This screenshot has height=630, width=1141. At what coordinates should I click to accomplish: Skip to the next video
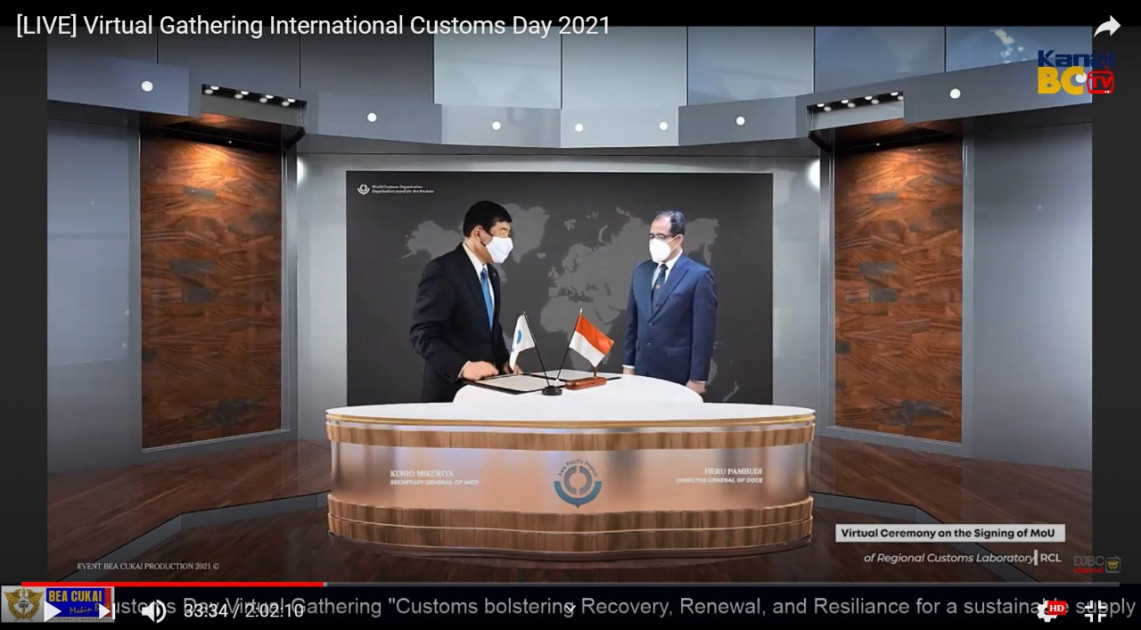[x=103, y=611]
